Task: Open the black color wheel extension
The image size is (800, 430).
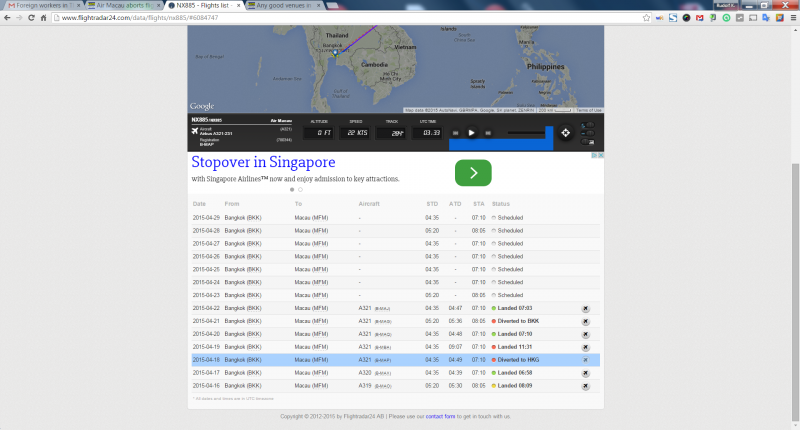Action: click(x=686, y=18)
